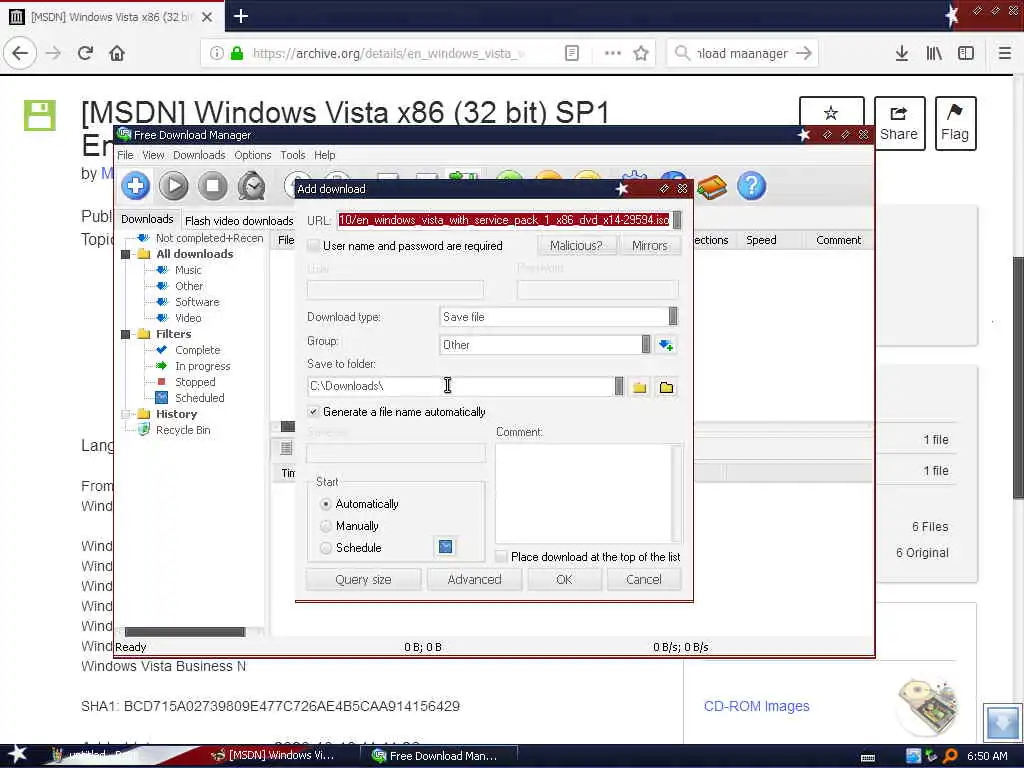Uncheck Generate a file name automatically
Screen dimensions: 1024x768
[x=313, y=411]
